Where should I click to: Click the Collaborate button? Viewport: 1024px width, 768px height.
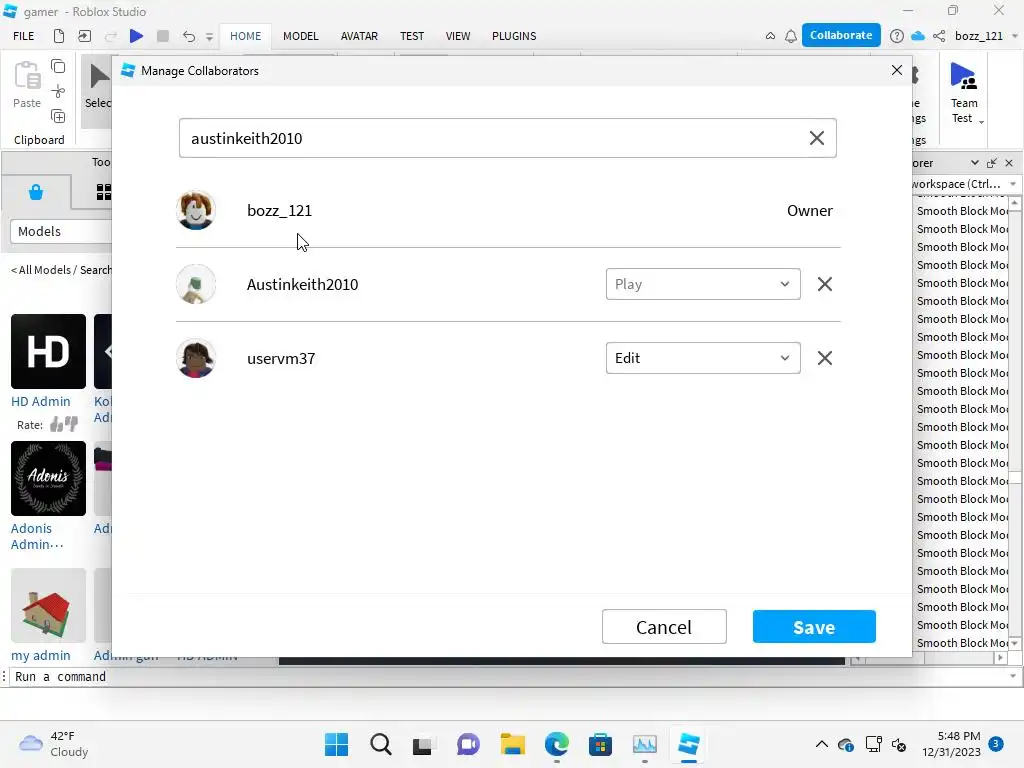click(x=840, y=35)
